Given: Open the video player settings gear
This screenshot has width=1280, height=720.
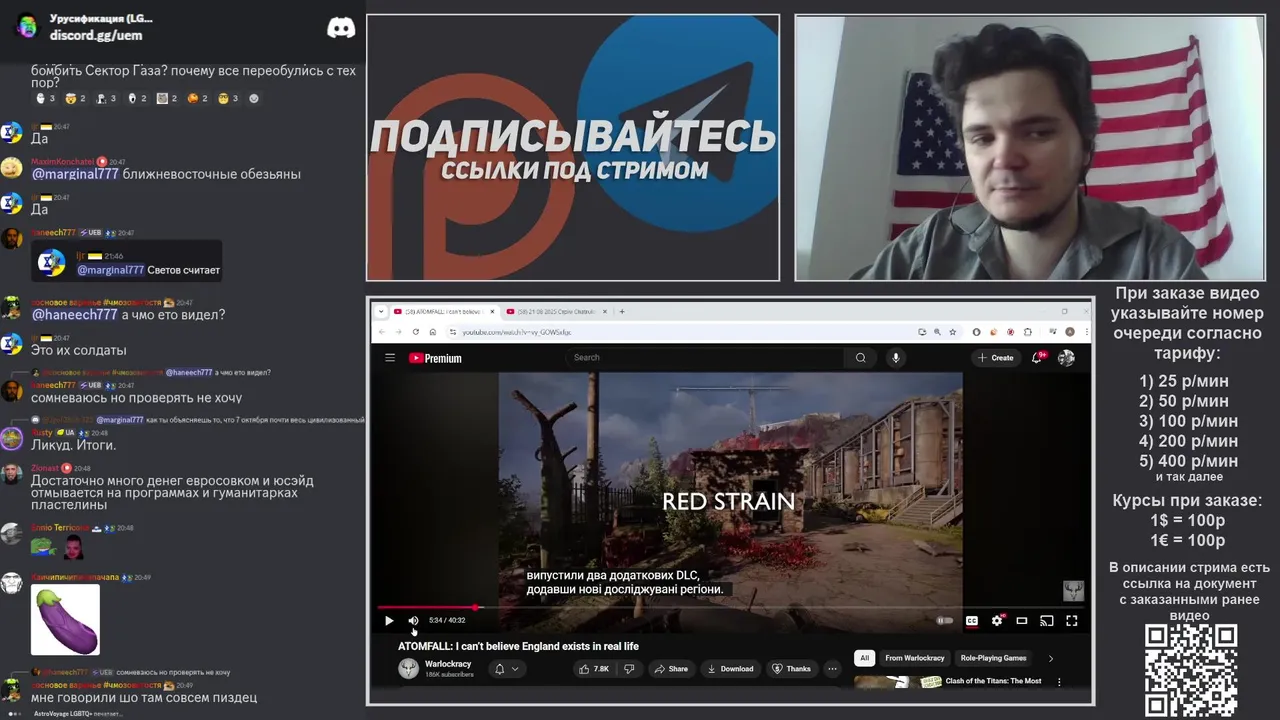Looking at the screenshot, I should (x=997, y=621).
